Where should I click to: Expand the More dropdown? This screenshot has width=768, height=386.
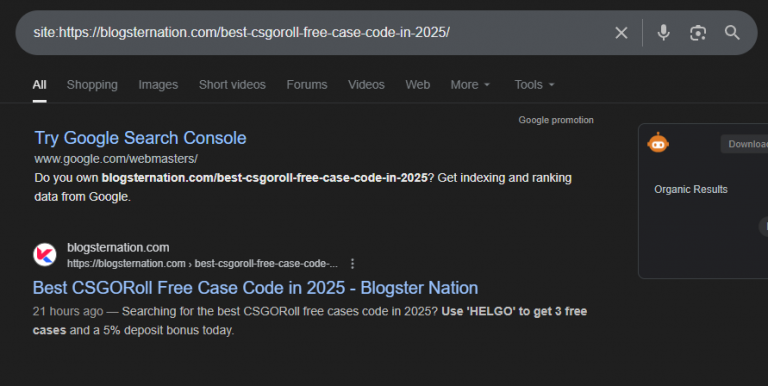470,85
